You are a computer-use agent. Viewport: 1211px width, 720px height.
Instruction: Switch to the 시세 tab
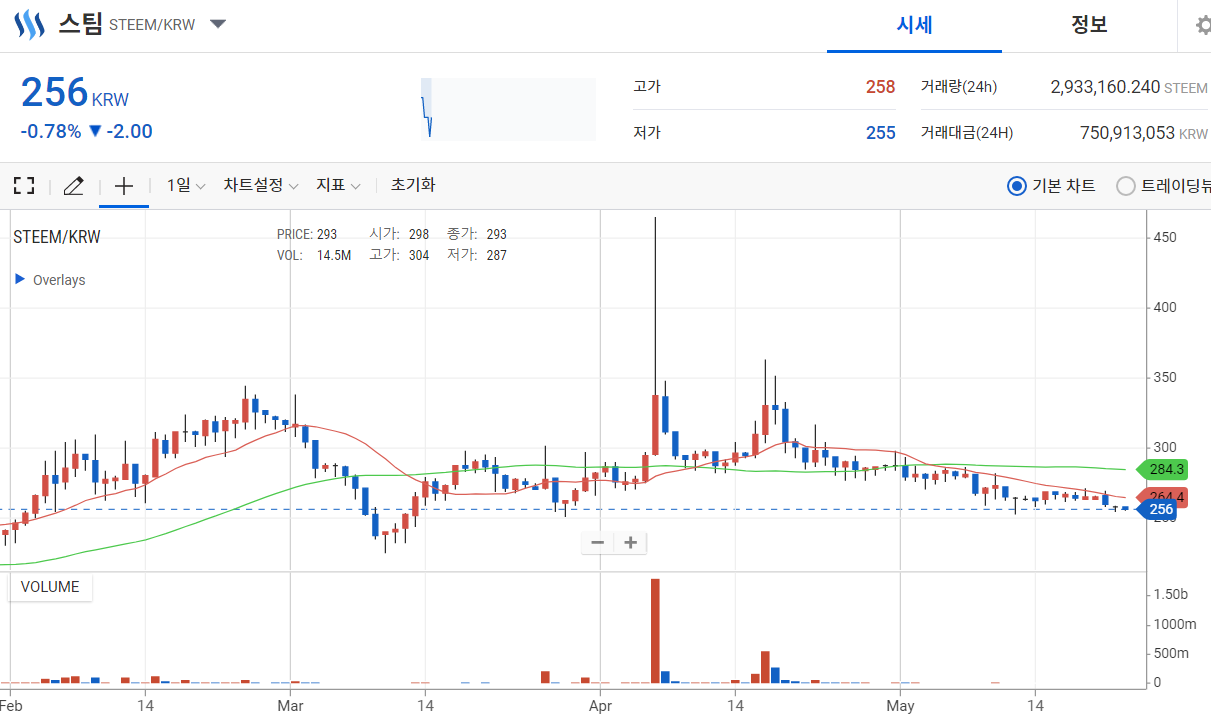(914, 25)
